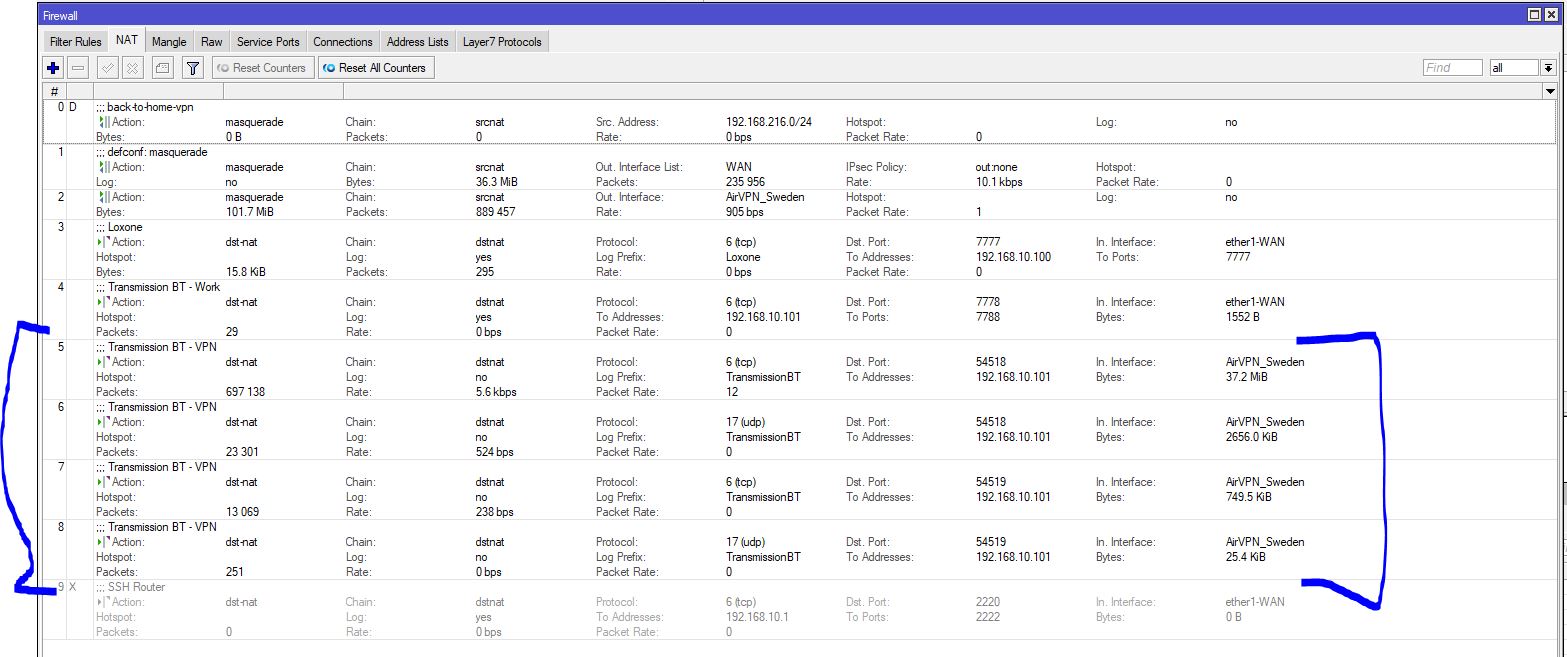Click action icon of back-to-home-vpn rule

(103, 122)
